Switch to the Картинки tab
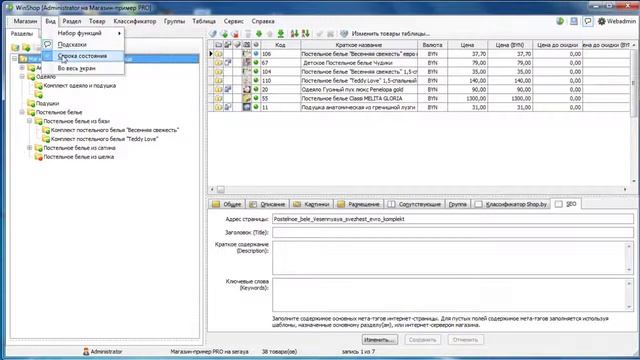Image resolution: width=640 pixels, height=360 pixels. click(x=311, y=204)
